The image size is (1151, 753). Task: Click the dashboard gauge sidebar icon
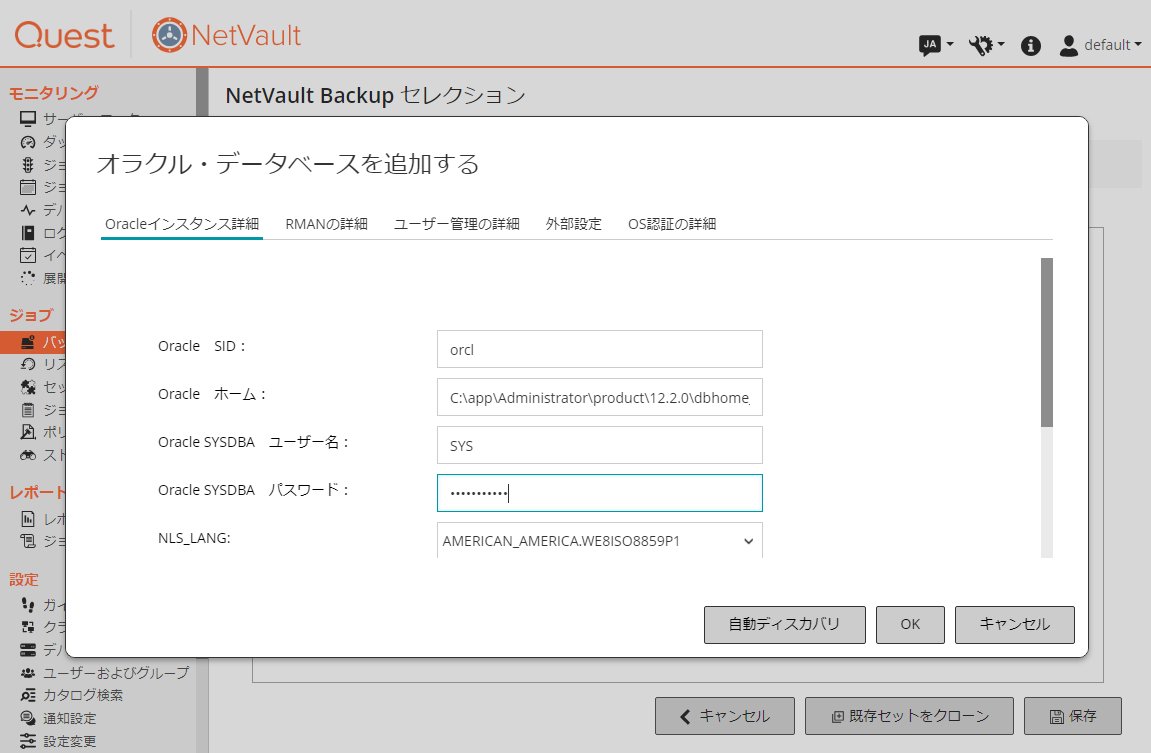coord(28,142)
